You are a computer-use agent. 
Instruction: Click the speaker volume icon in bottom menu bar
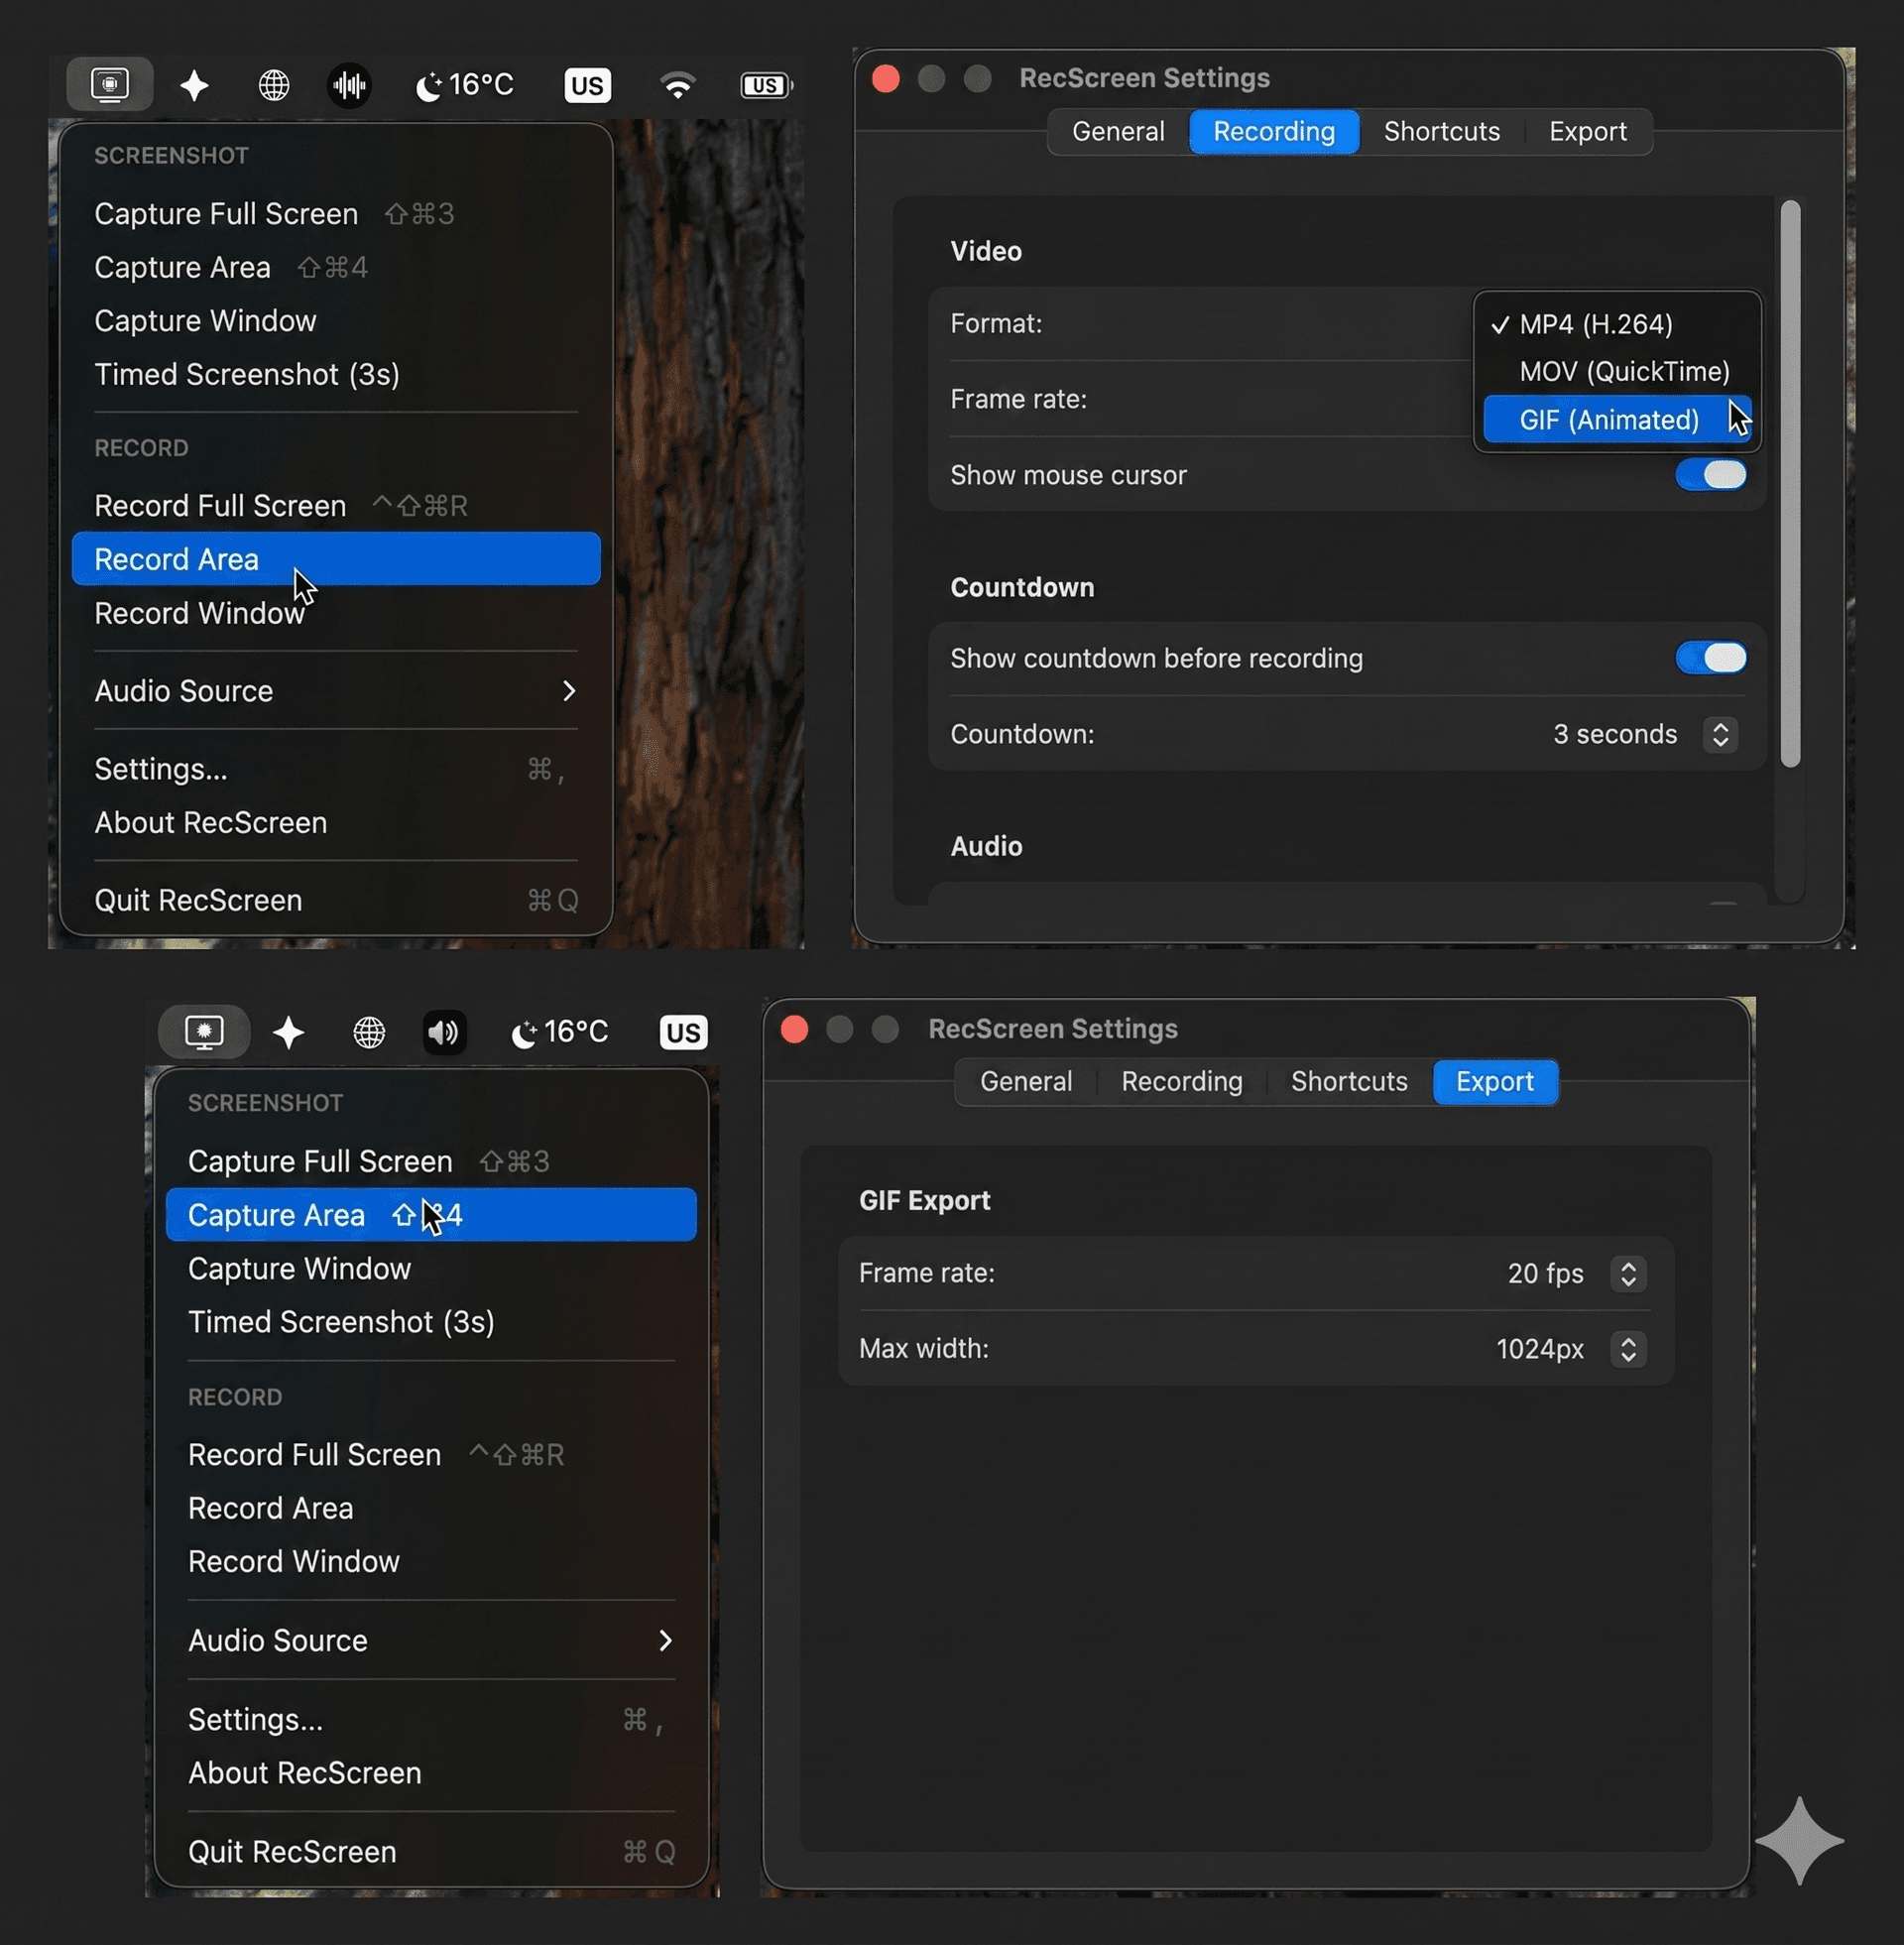click(x=445, y=1032)
